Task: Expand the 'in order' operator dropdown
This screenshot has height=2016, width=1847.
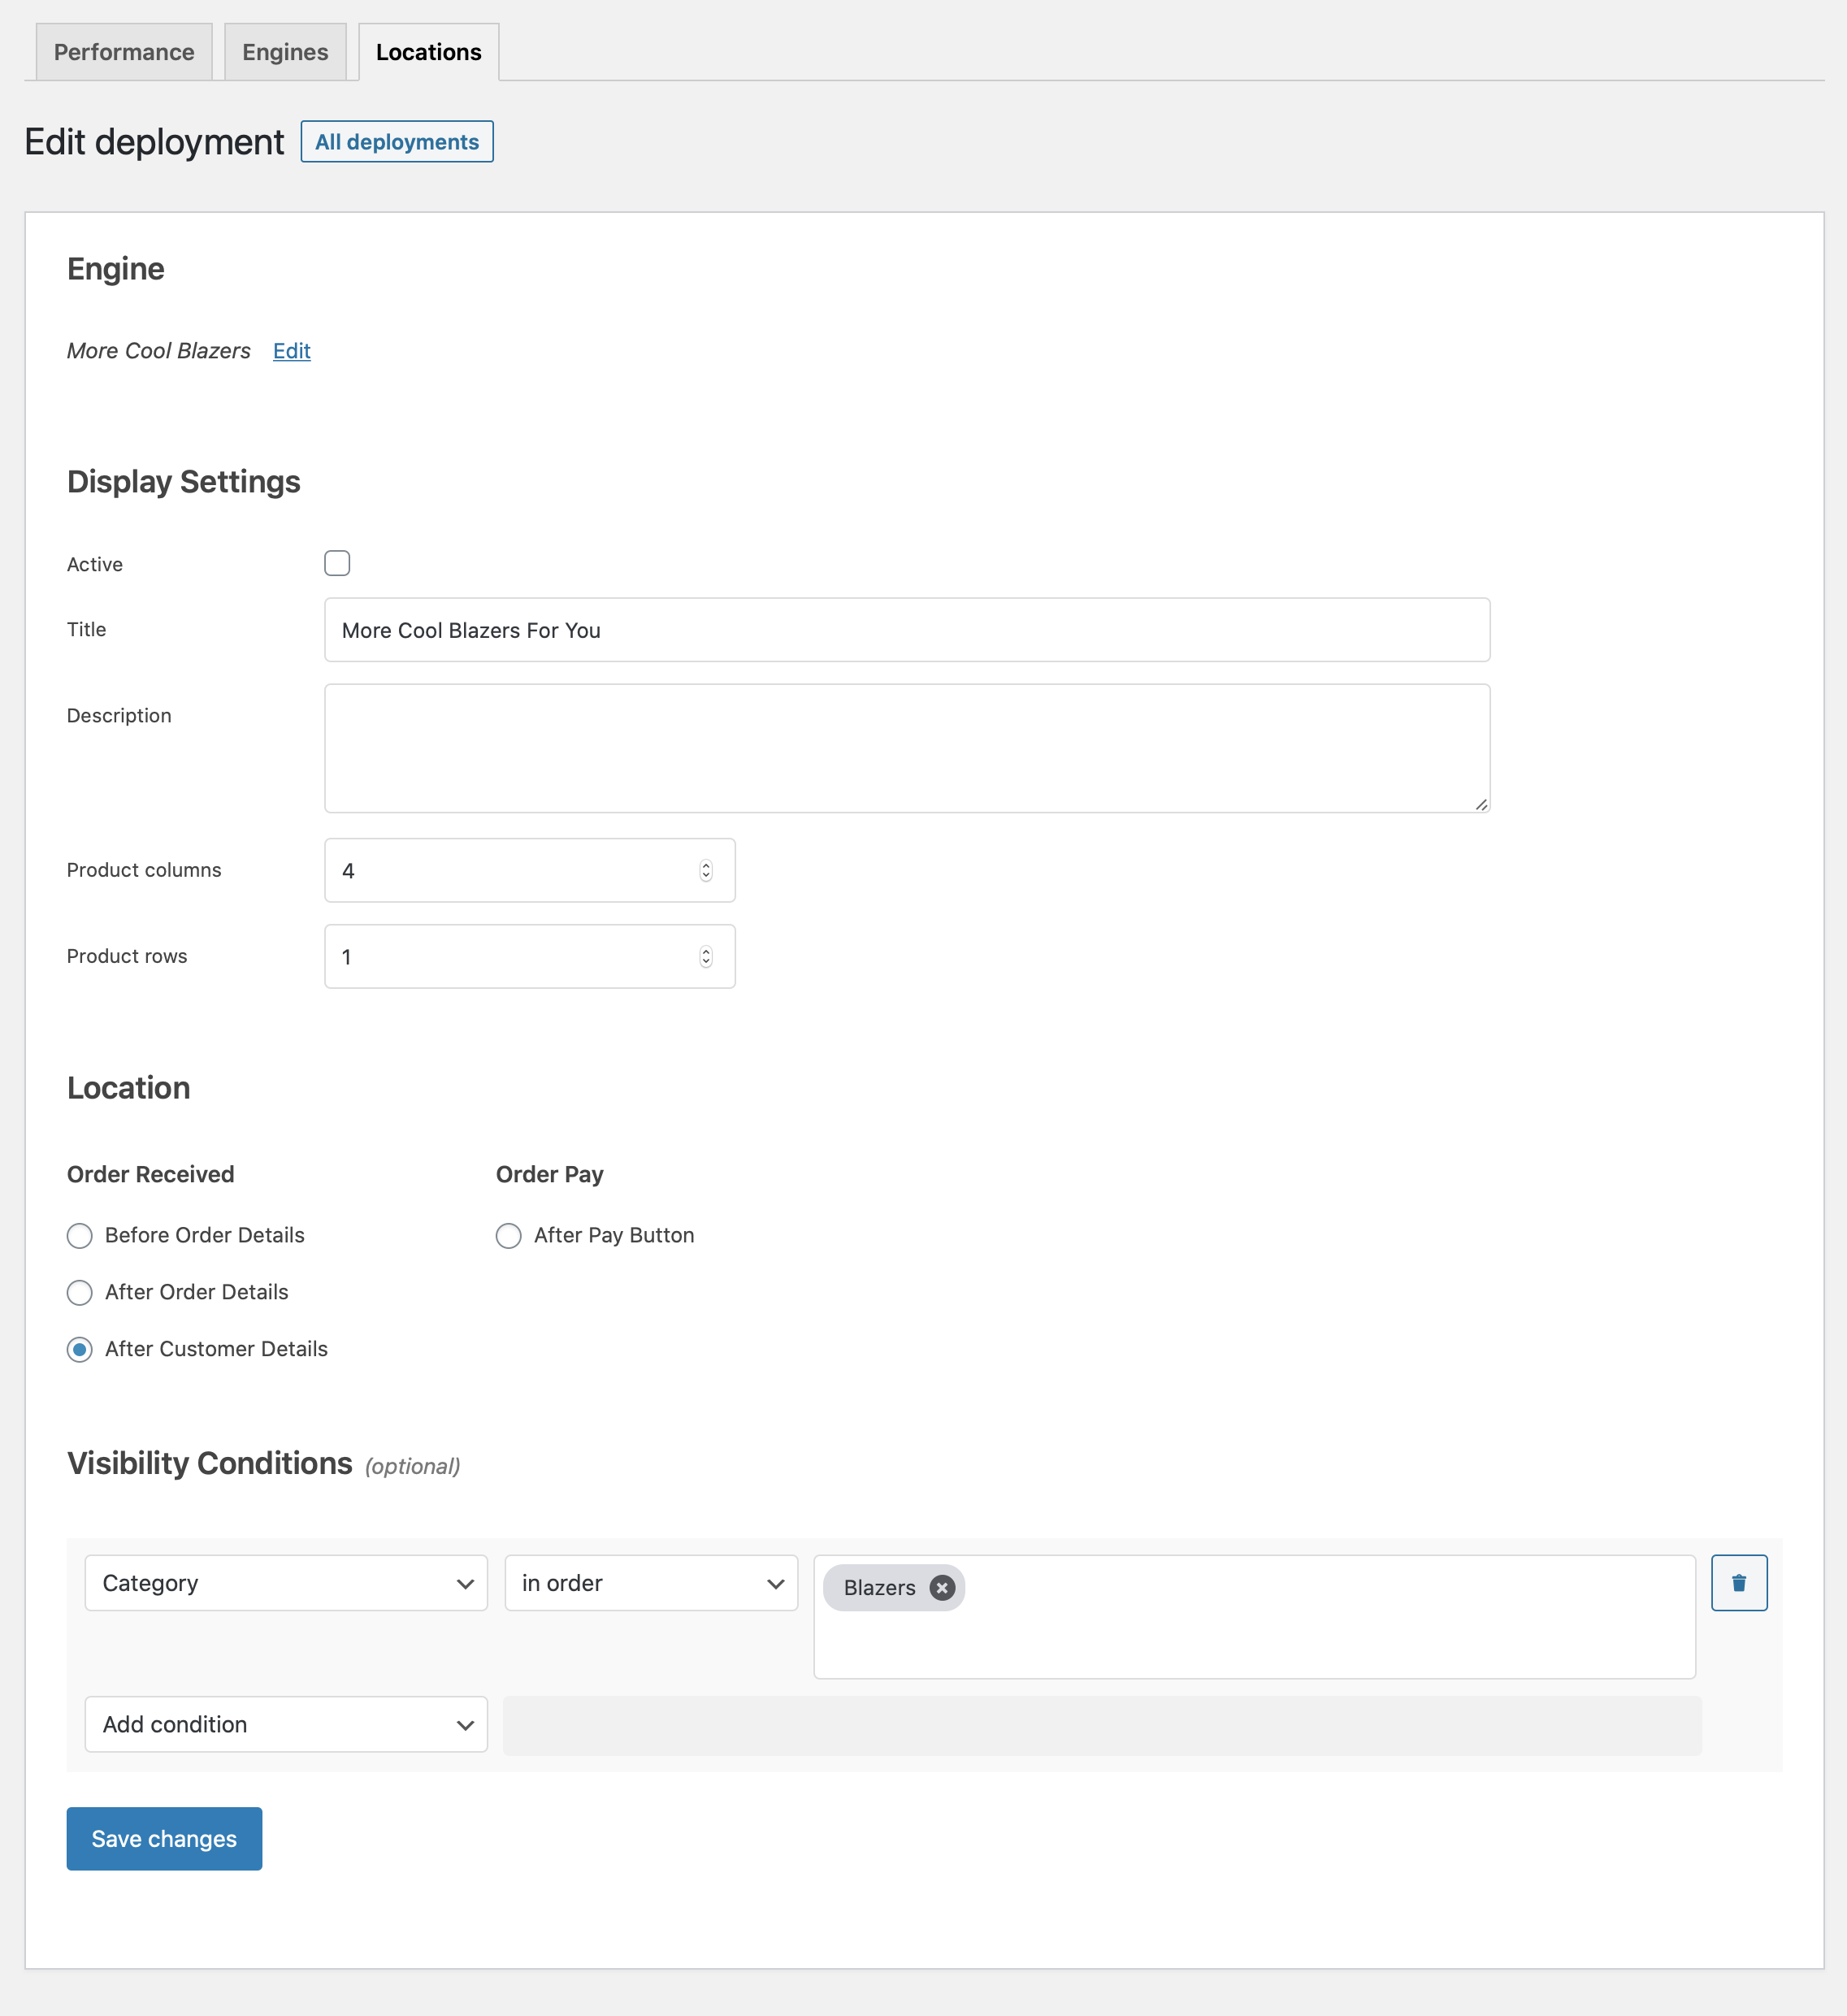Action: (651, 1582)
